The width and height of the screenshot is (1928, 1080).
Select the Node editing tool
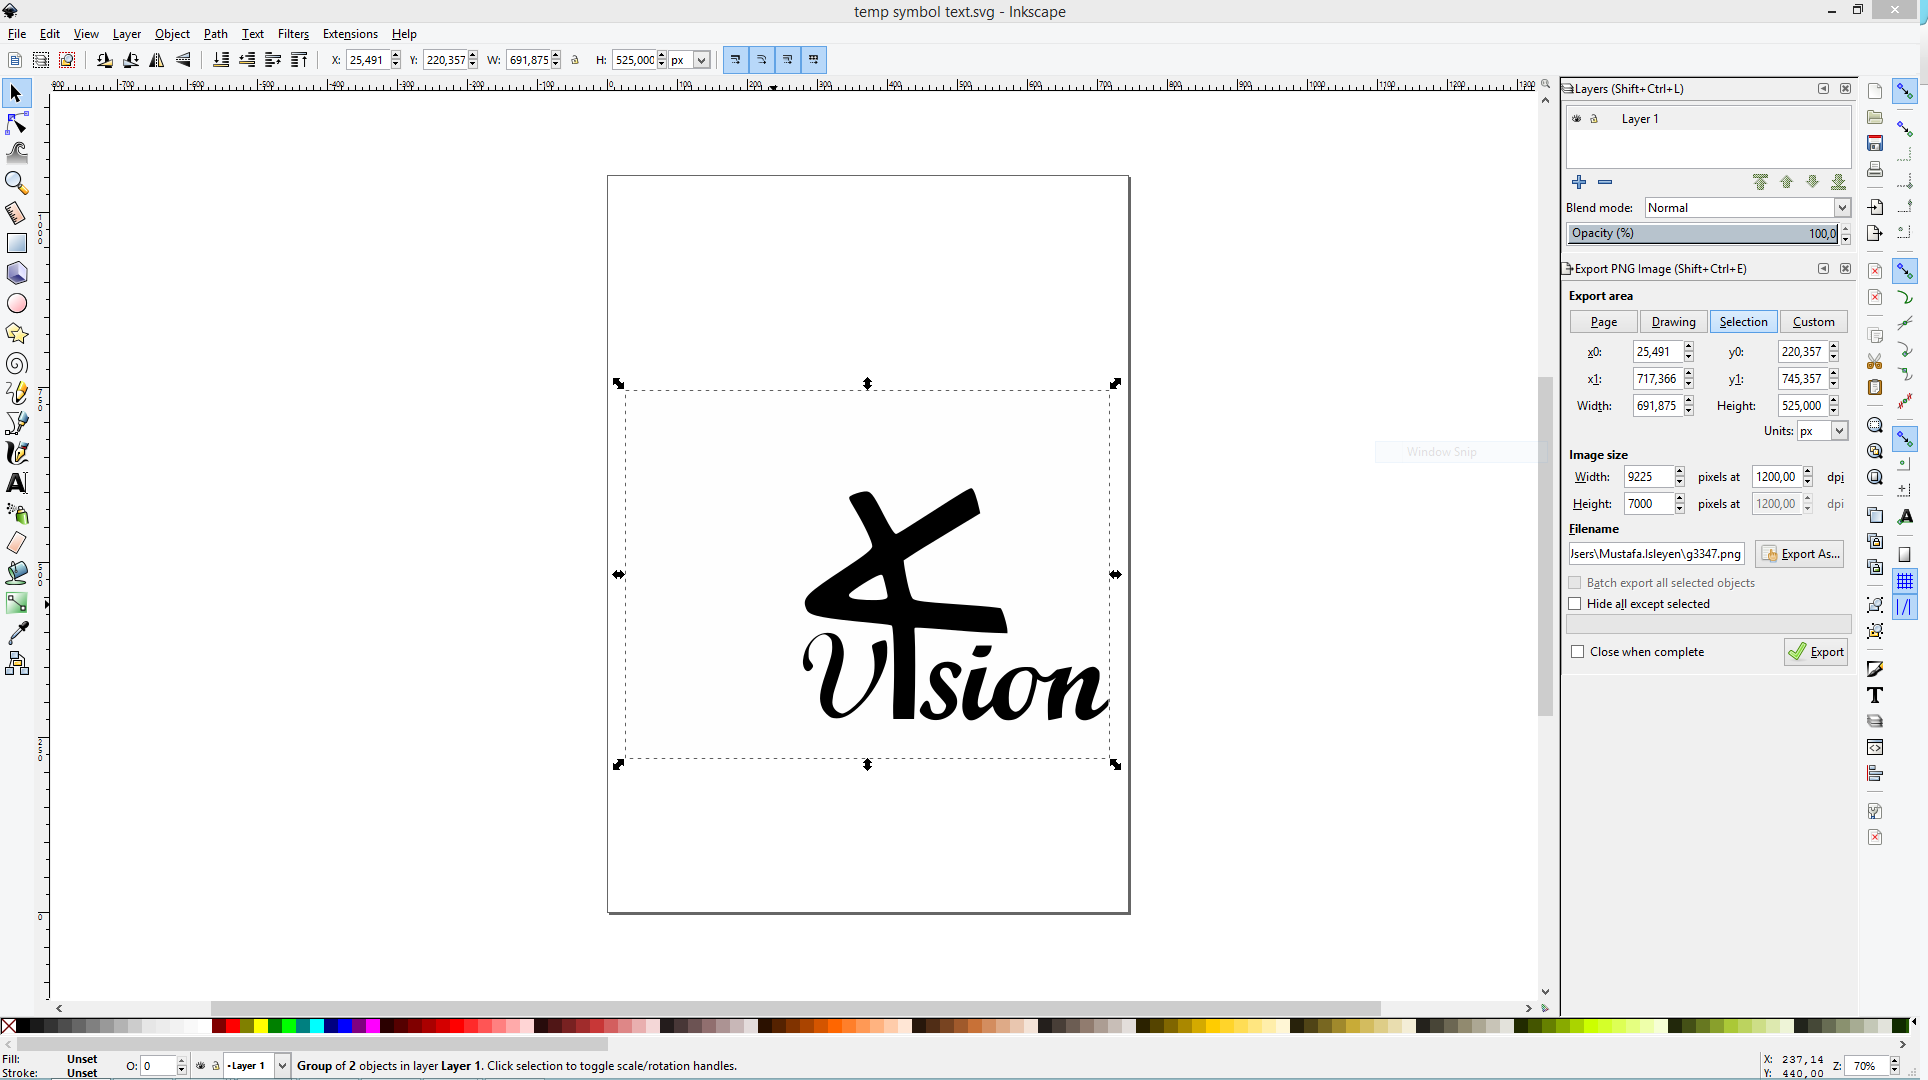pos(17,123)
